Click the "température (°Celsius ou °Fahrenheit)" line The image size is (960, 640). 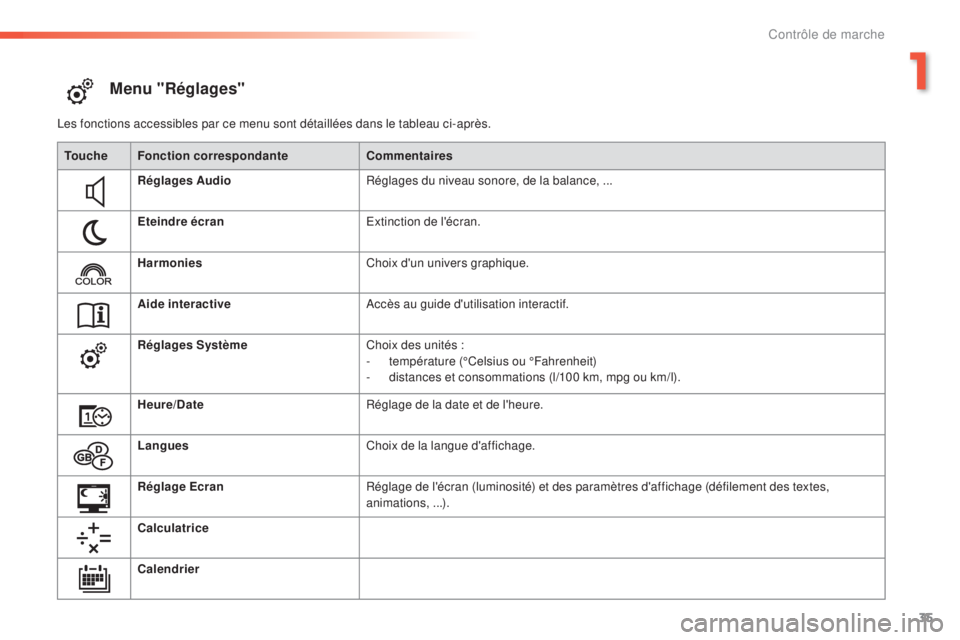[x=492, y=361]
